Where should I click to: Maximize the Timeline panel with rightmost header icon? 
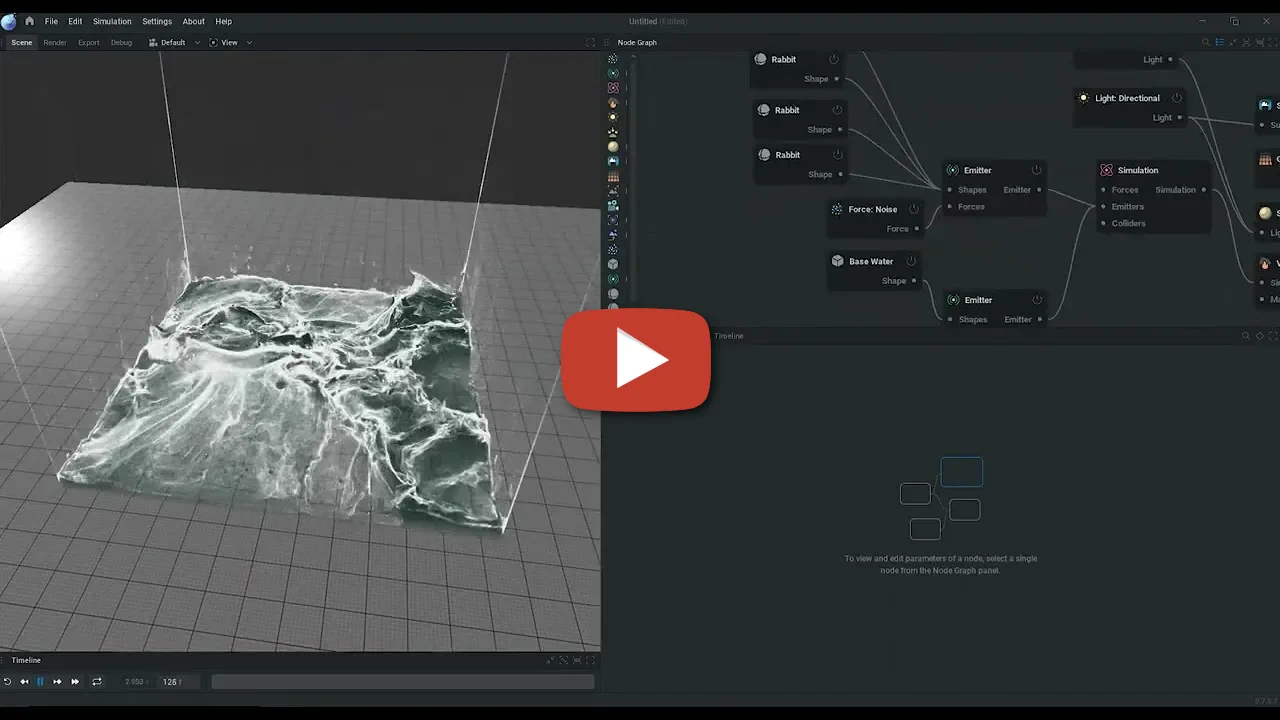point(591,660)
